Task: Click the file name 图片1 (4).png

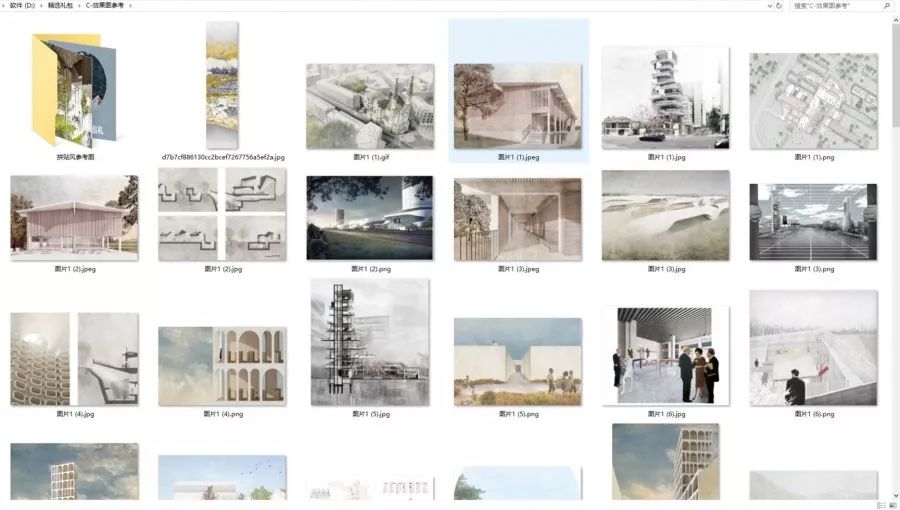Action: (x=223, y=414)
